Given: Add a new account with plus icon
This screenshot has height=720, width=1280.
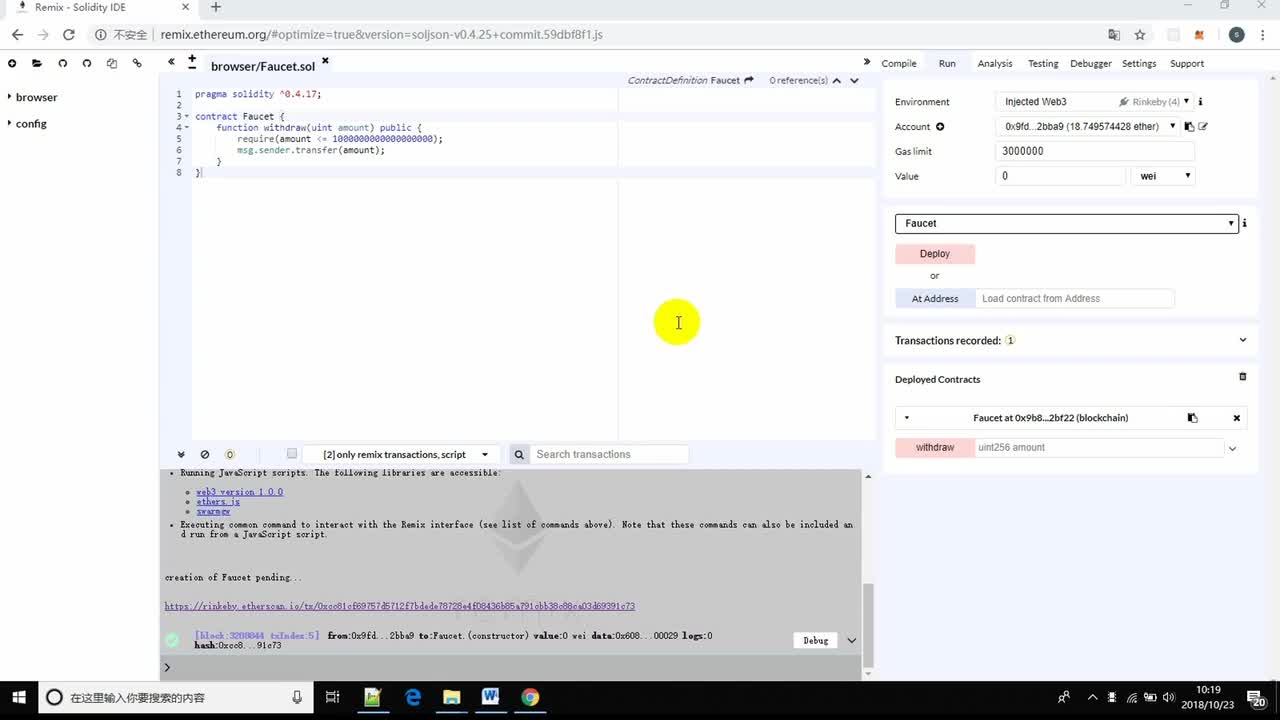Looking at the screenshot, I should coord(940,127).
